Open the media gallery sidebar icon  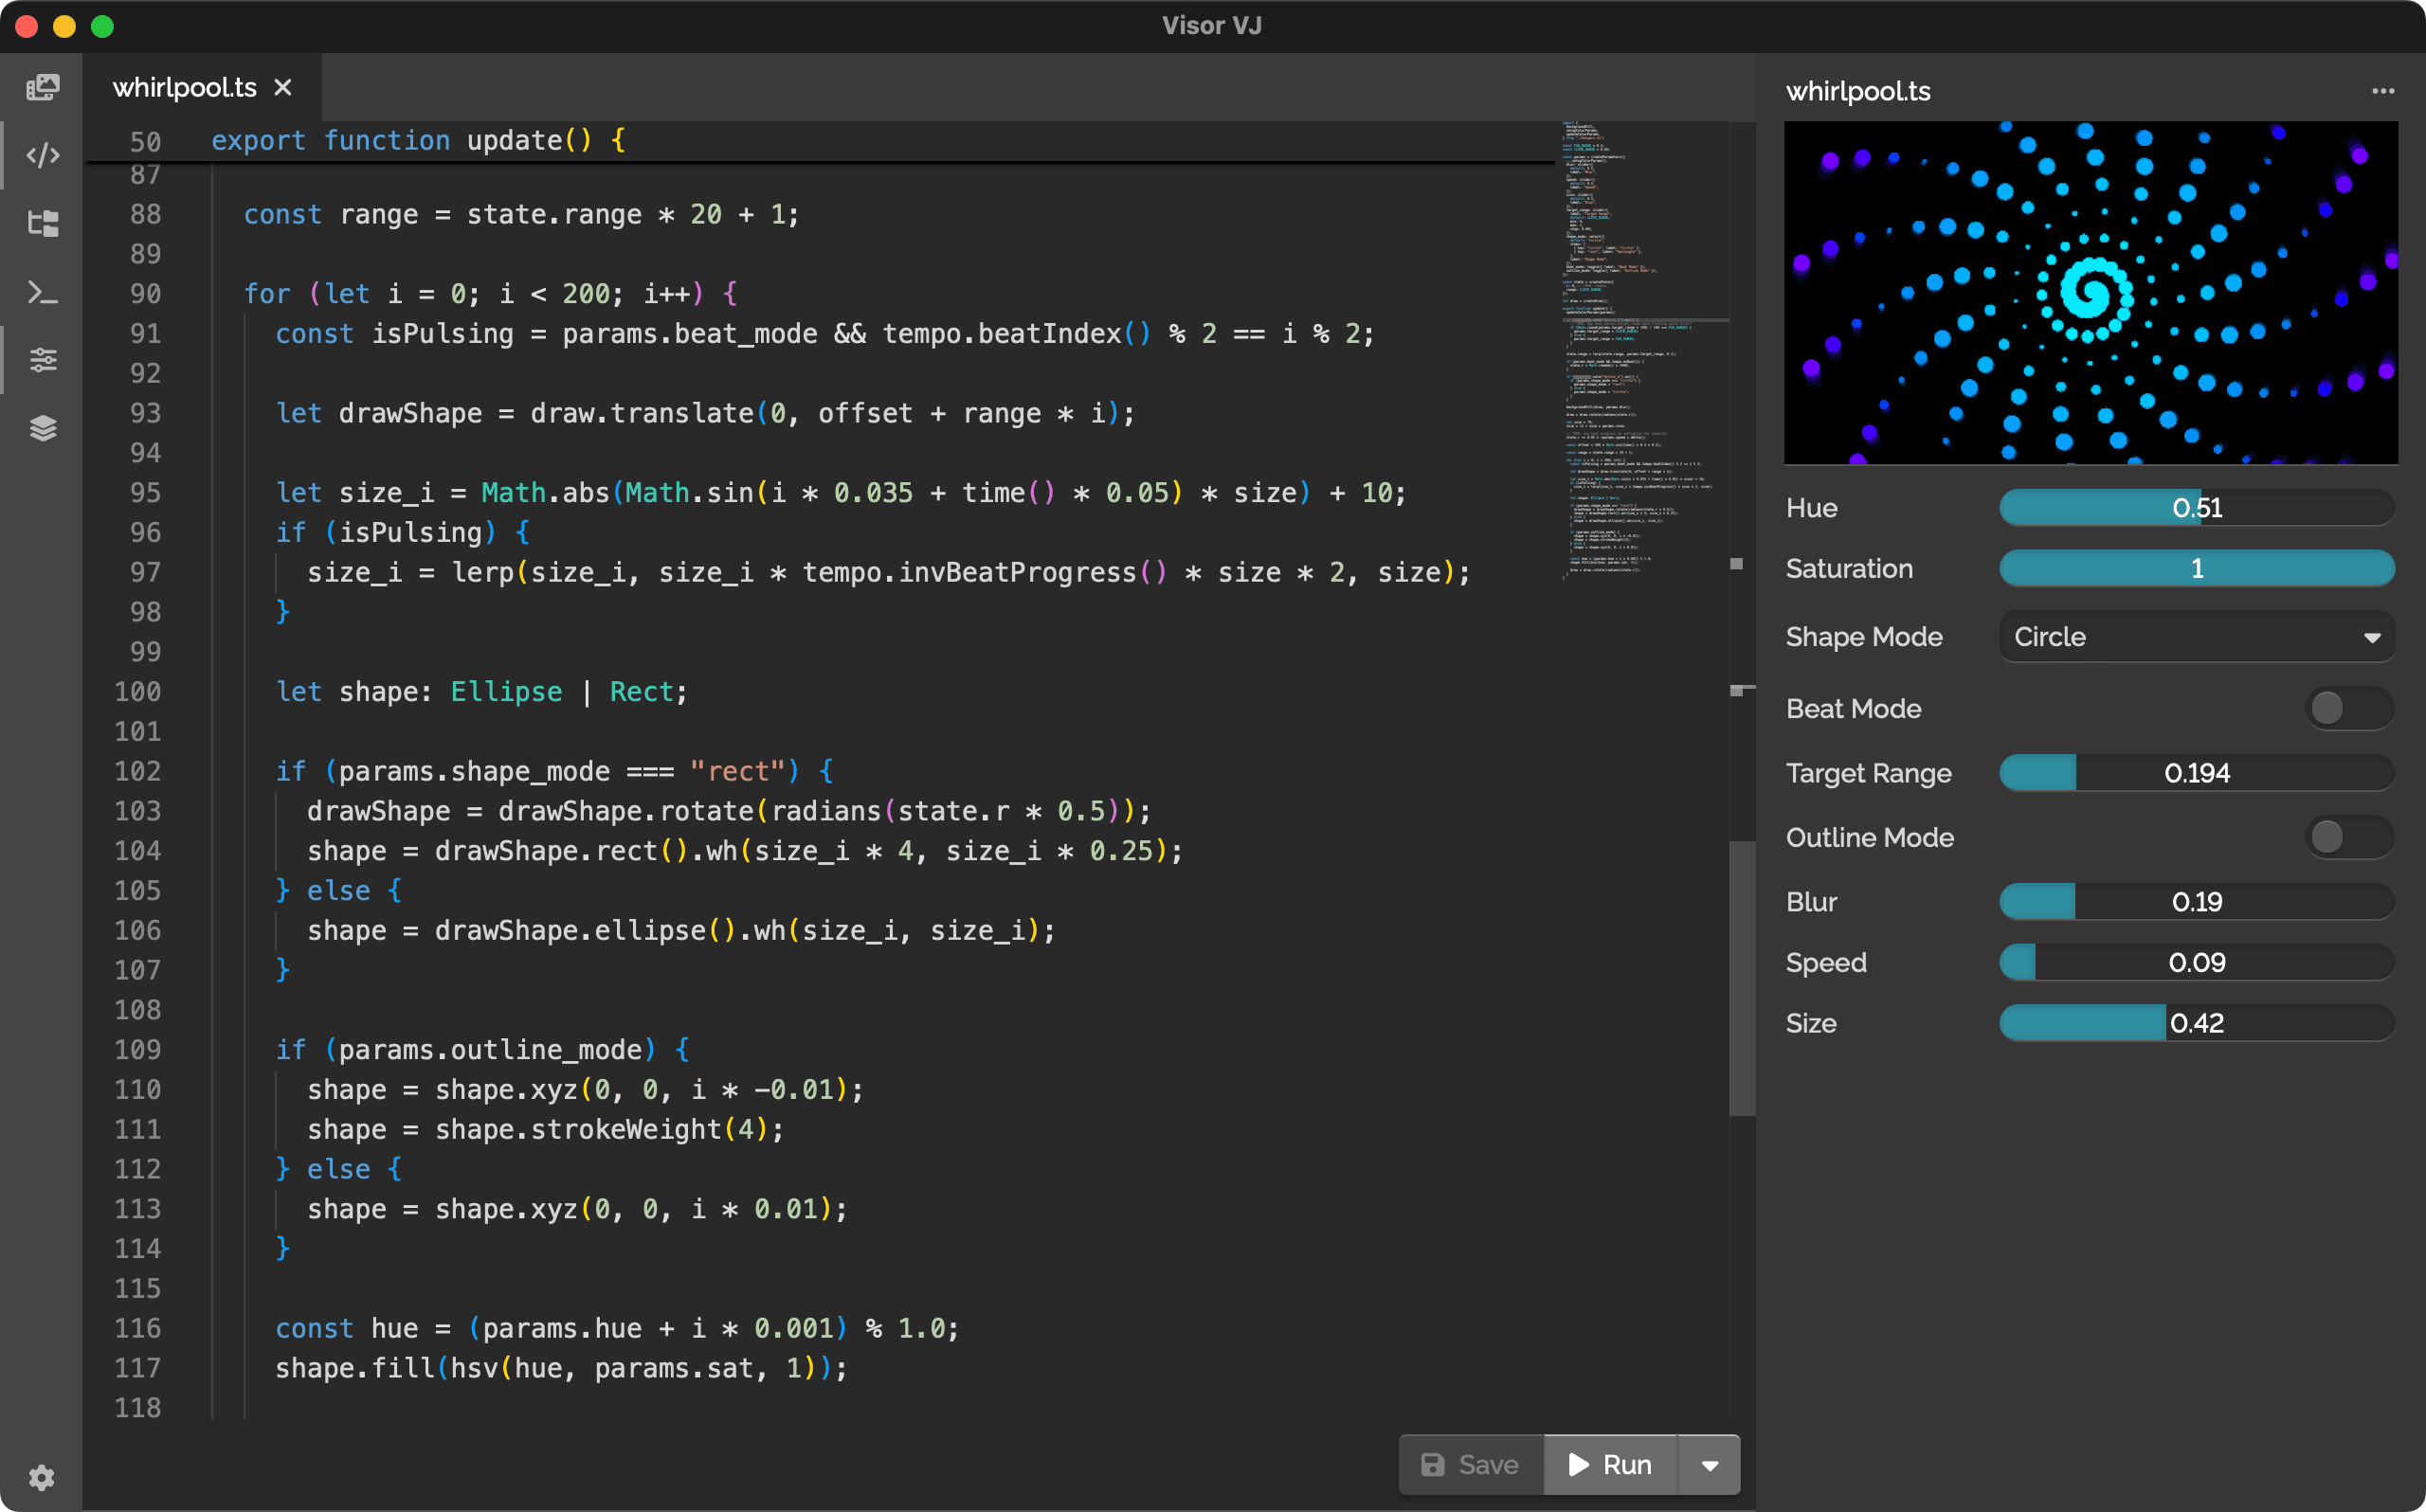coord(42,88)
